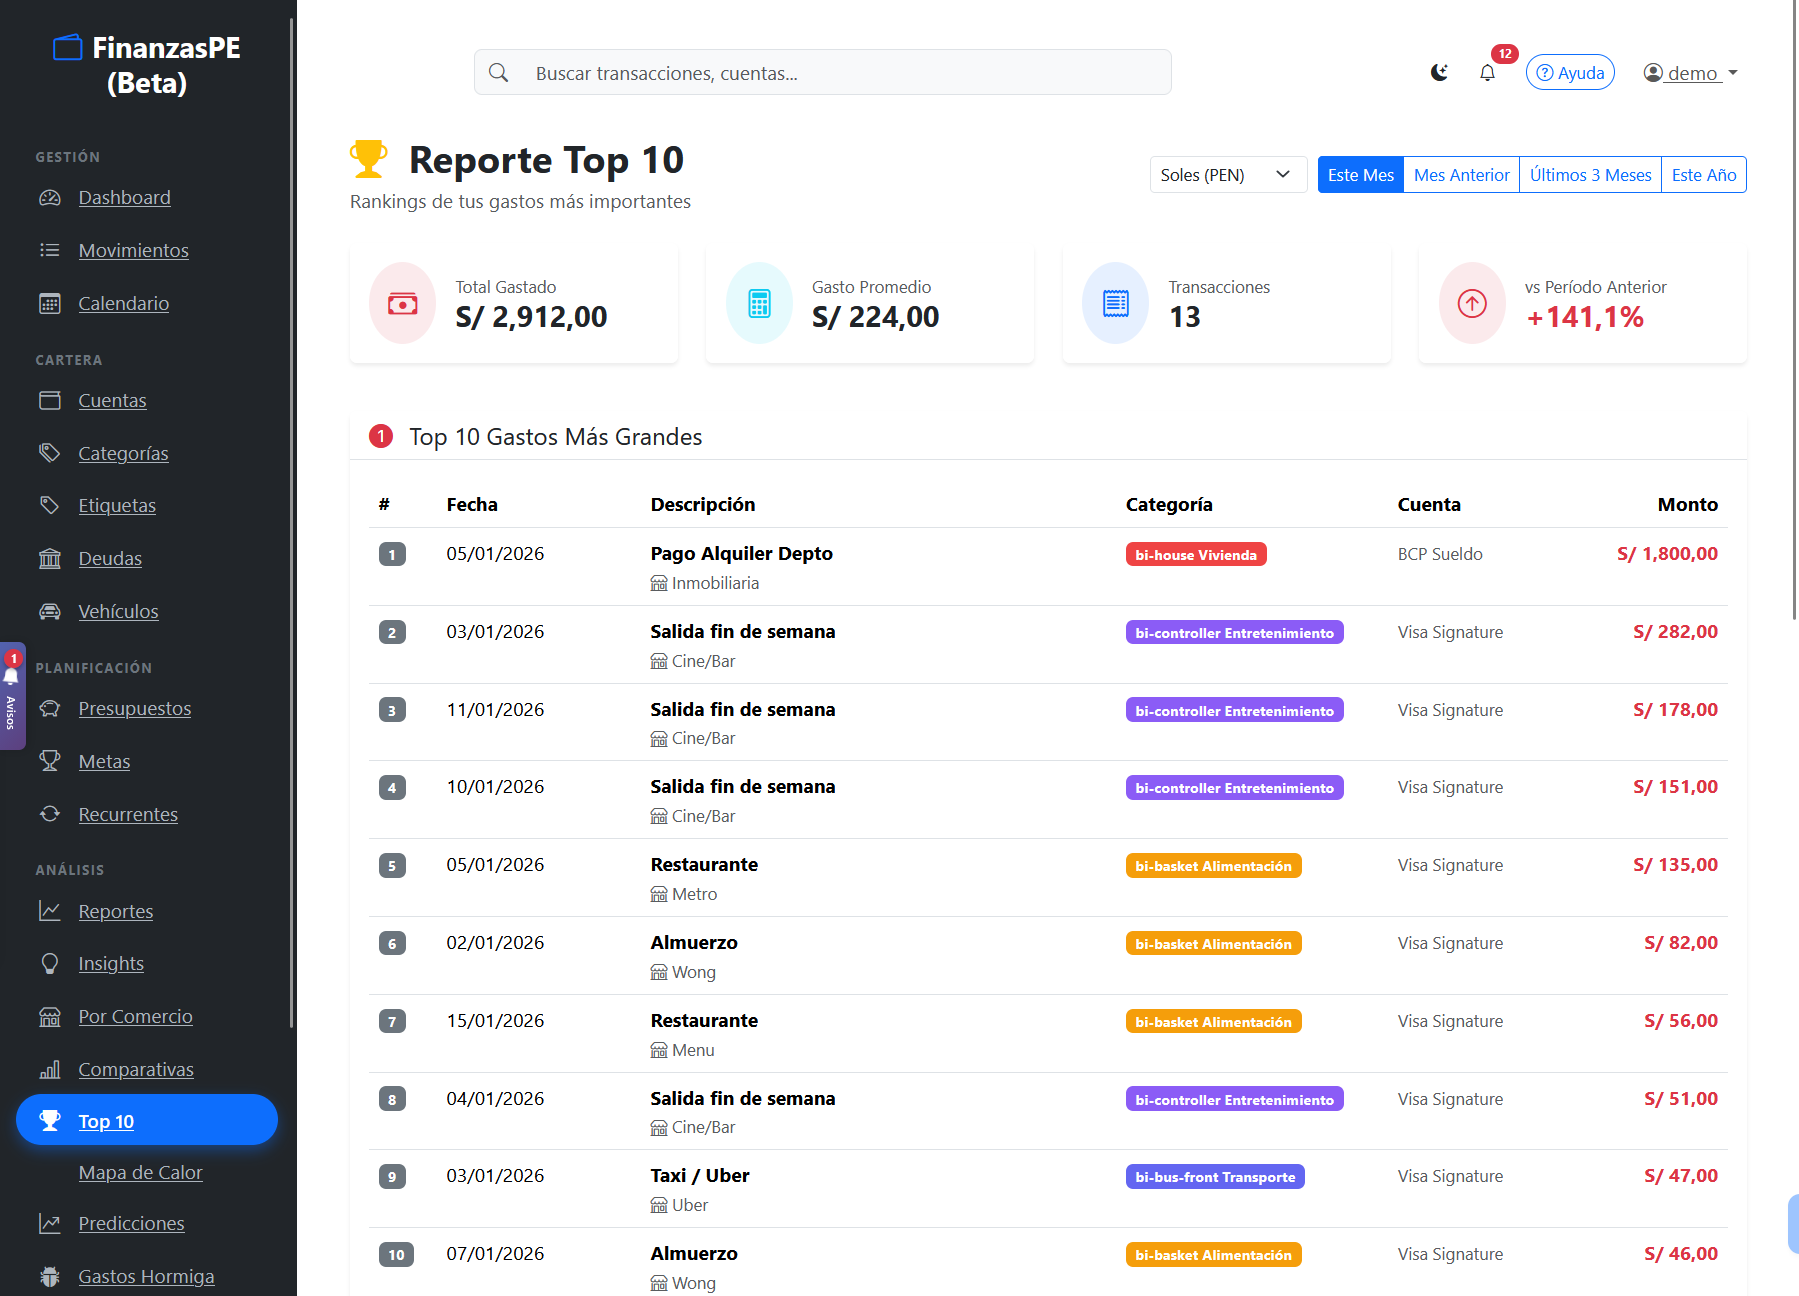1799x1296 pixels.
Task: Open the Top 10 sidebar item
Action: click(x=147, y=1120)
